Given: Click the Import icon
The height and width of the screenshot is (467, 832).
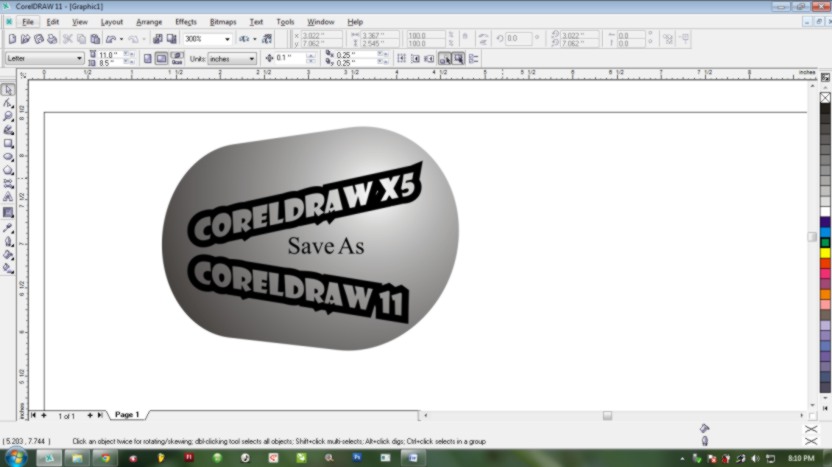Looking at the screenshot, I should 158,39.
